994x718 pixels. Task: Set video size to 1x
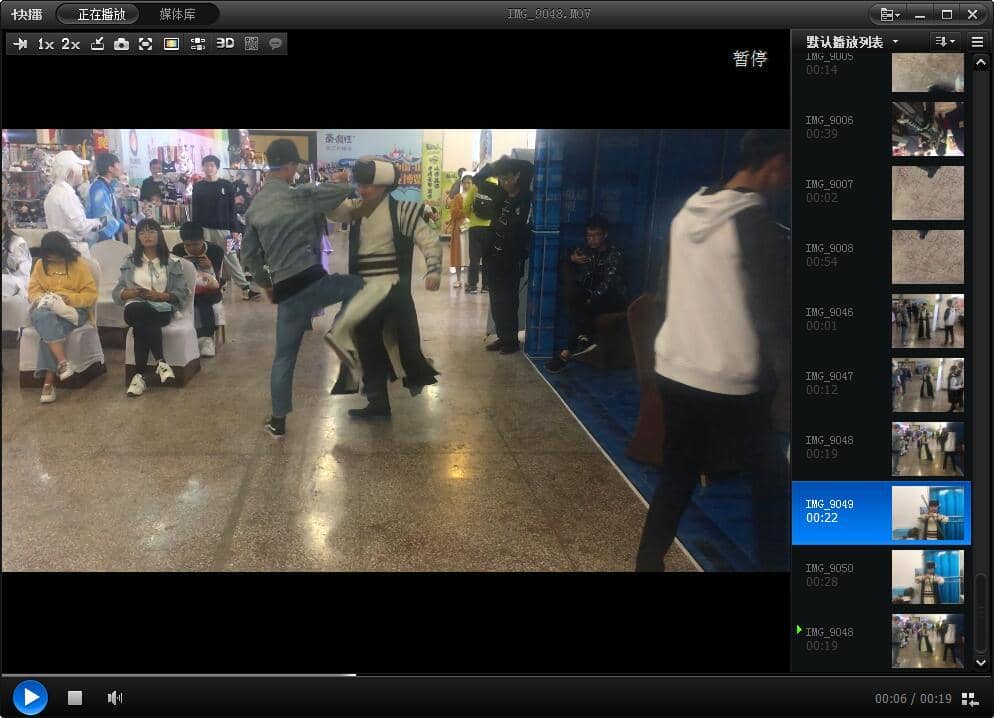pyautogui.click(x=46, y=44)
